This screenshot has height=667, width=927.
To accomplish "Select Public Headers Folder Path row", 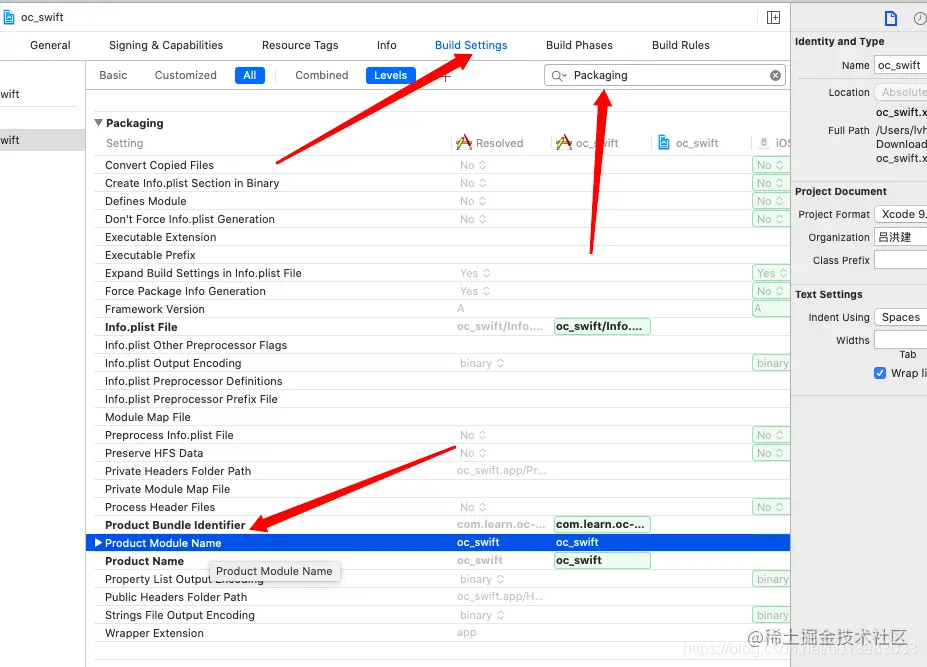I will 442,597.
